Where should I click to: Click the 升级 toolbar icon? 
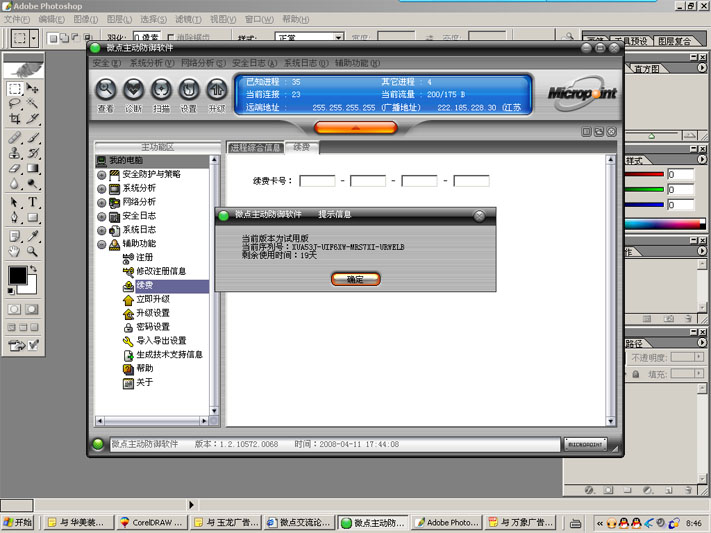(217, 89)
